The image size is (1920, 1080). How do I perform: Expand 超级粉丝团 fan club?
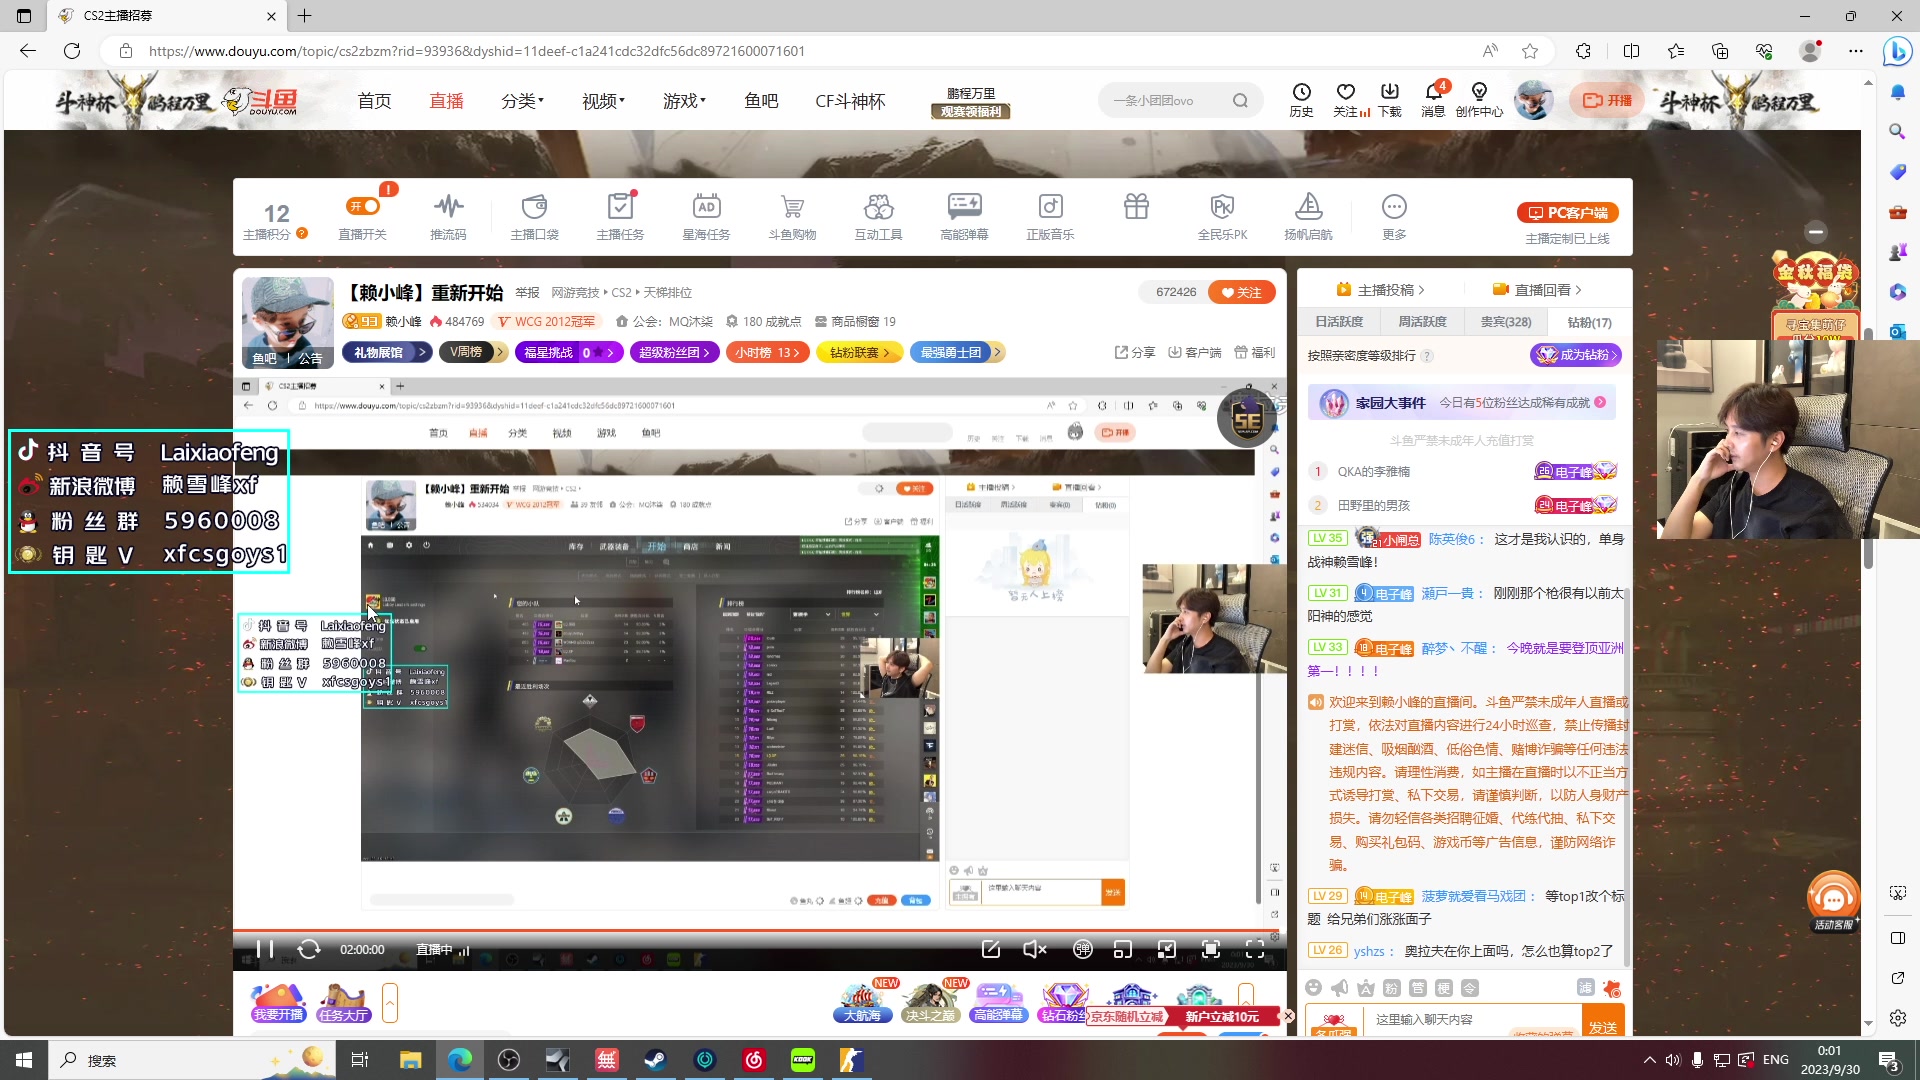(674, 352)
